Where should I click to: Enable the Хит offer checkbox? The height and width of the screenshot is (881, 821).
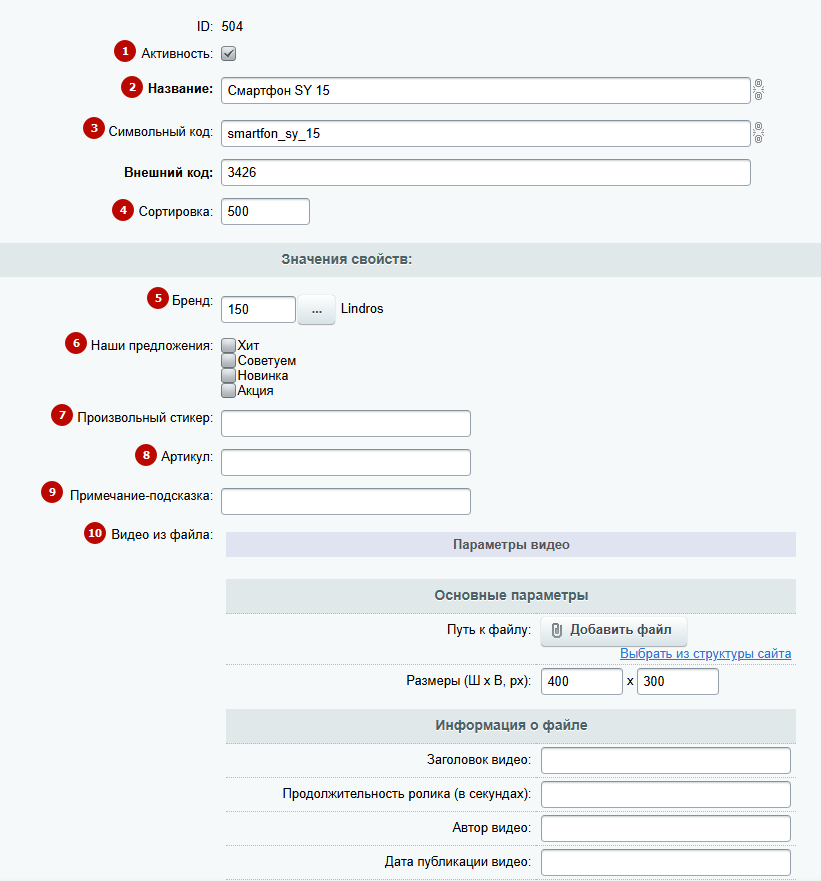[x=228, y=345]
